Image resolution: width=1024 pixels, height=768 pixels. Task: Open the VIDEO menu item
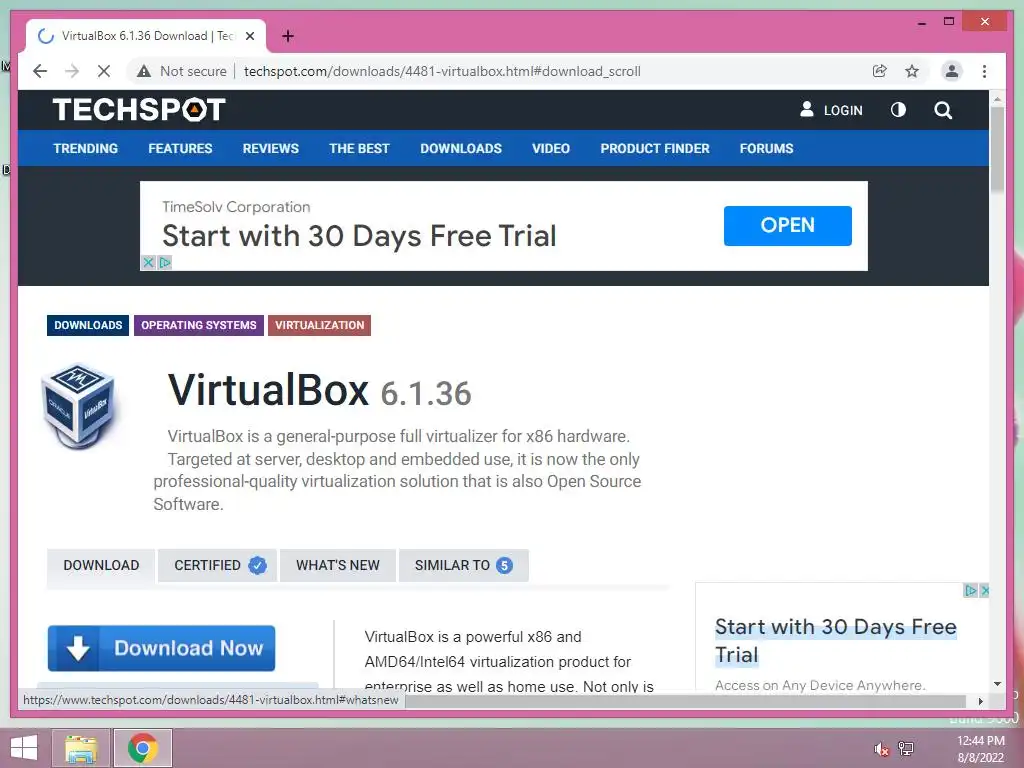click(x=551, y=148)
